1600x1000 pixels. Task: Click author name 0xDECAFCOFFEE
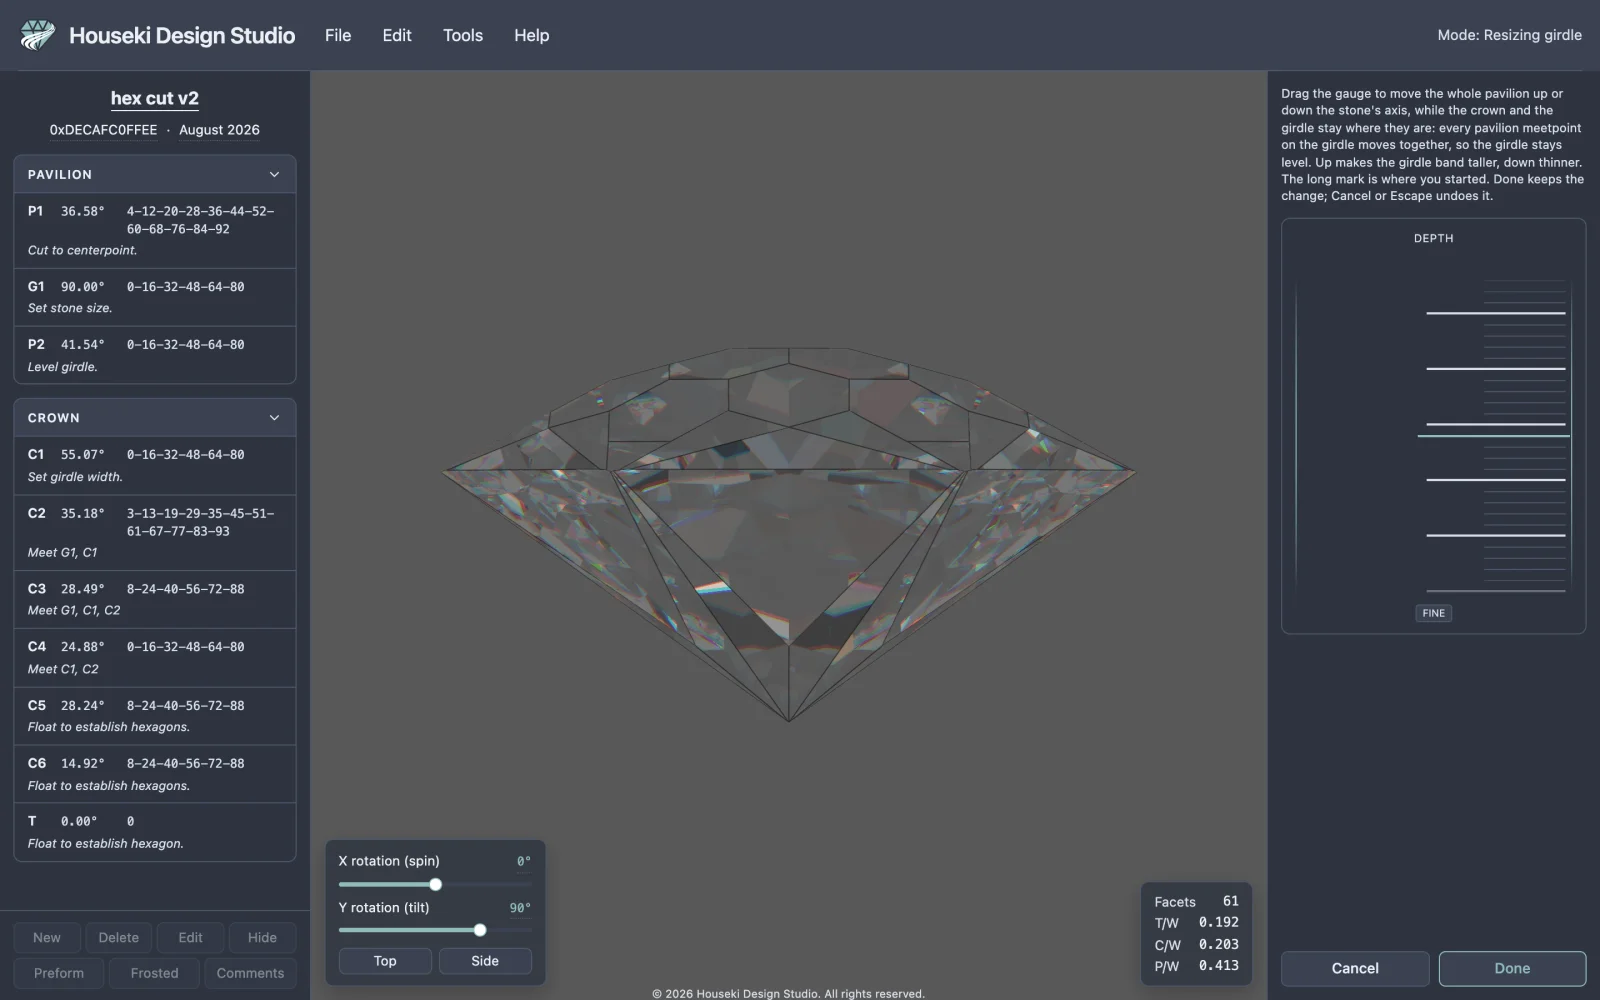coord(103,130)
